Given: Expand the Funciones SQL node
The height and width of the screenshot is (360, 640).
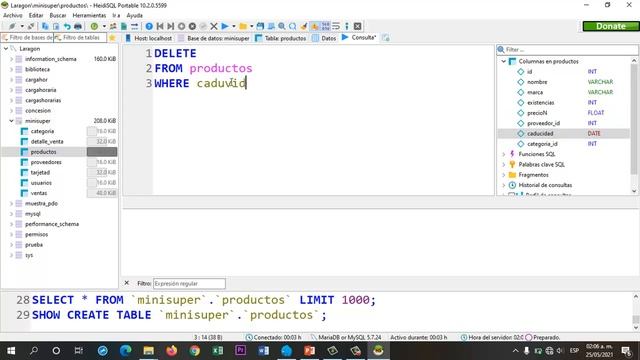Looking at the screenshot, I should click(x=504, y=154).
